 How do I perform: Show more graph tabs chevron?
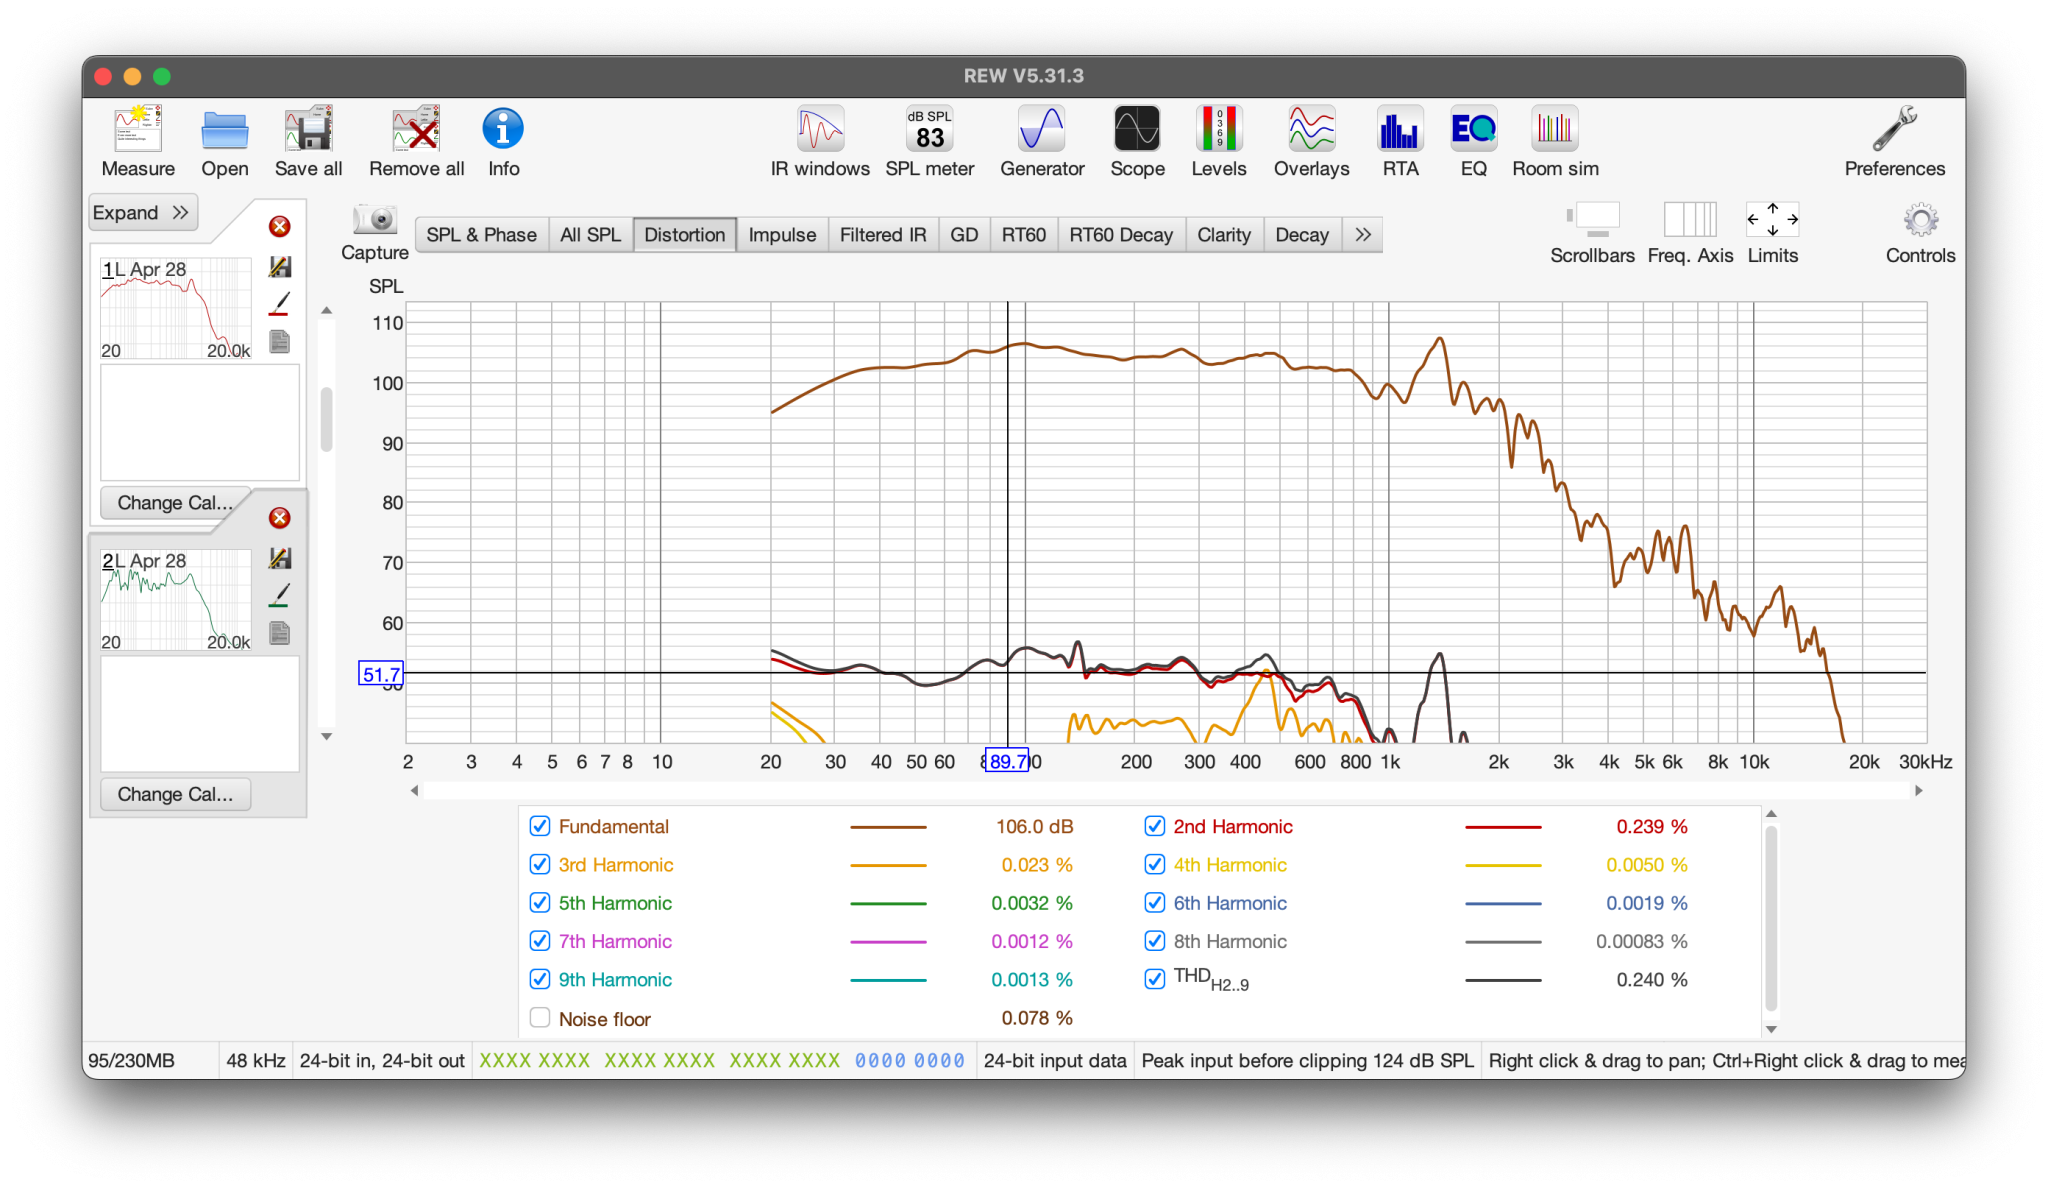click(1362, 235)
